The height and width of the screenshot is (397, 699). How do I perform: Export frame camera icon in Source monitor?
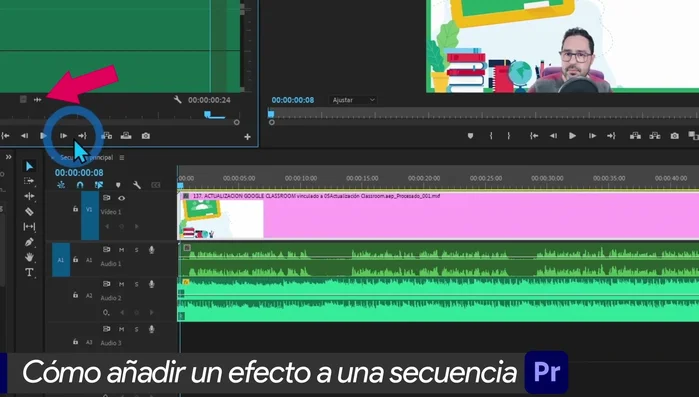point(146,136)
